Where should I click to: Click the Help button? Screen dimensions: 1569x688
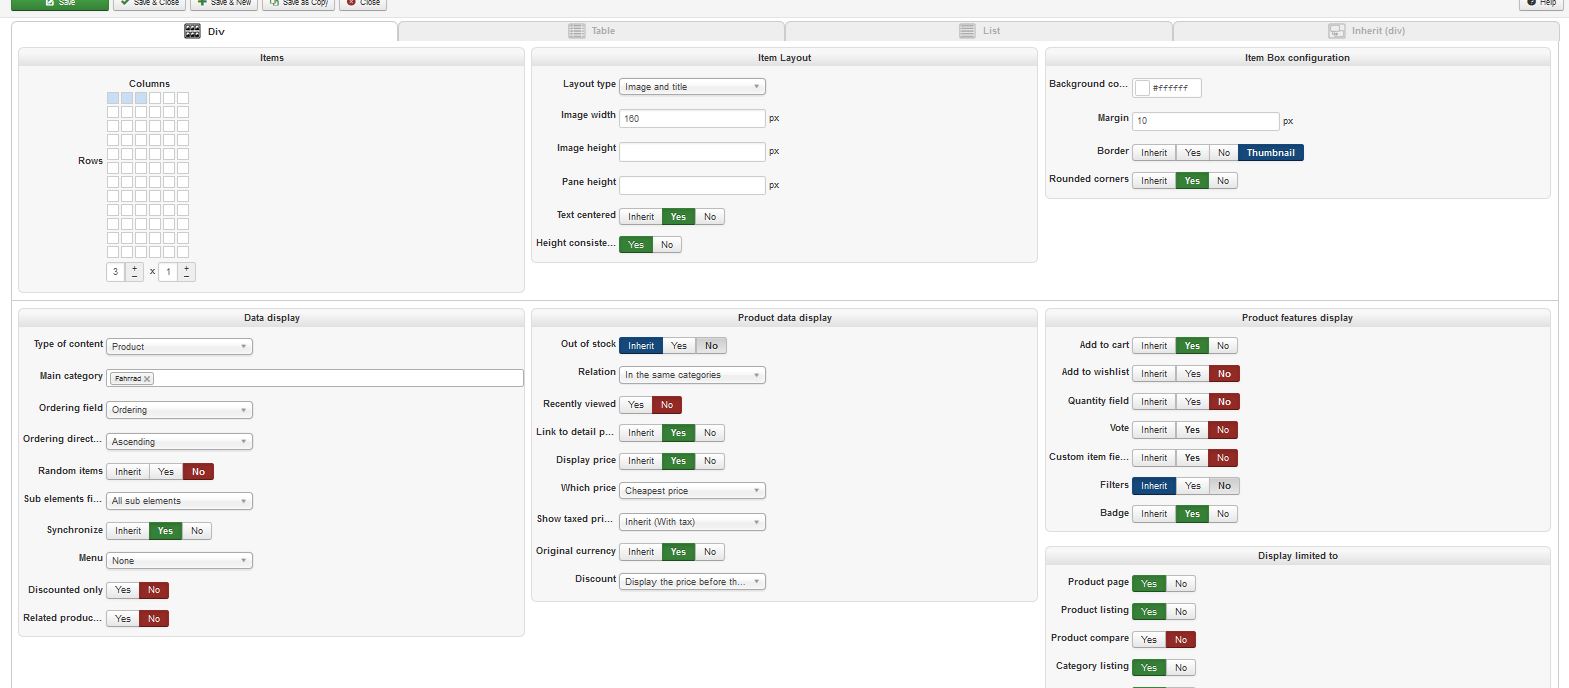(1541, 4)
